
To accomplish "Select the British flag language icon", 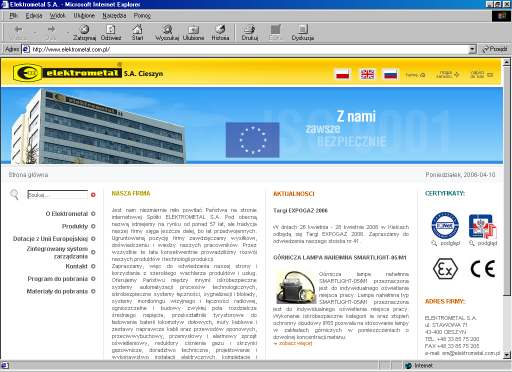I will 367,74.
